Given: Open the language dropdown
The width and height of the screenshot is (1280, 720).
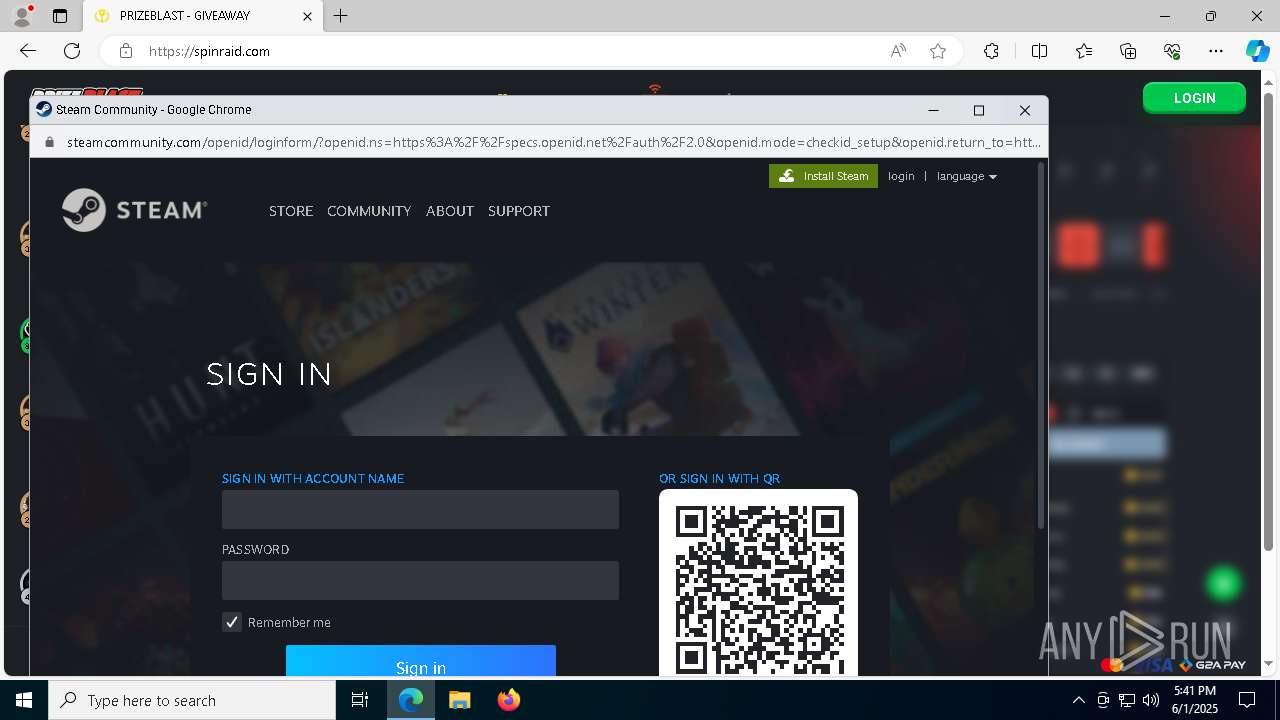Looking at the screenshot, I should point(967,176).
